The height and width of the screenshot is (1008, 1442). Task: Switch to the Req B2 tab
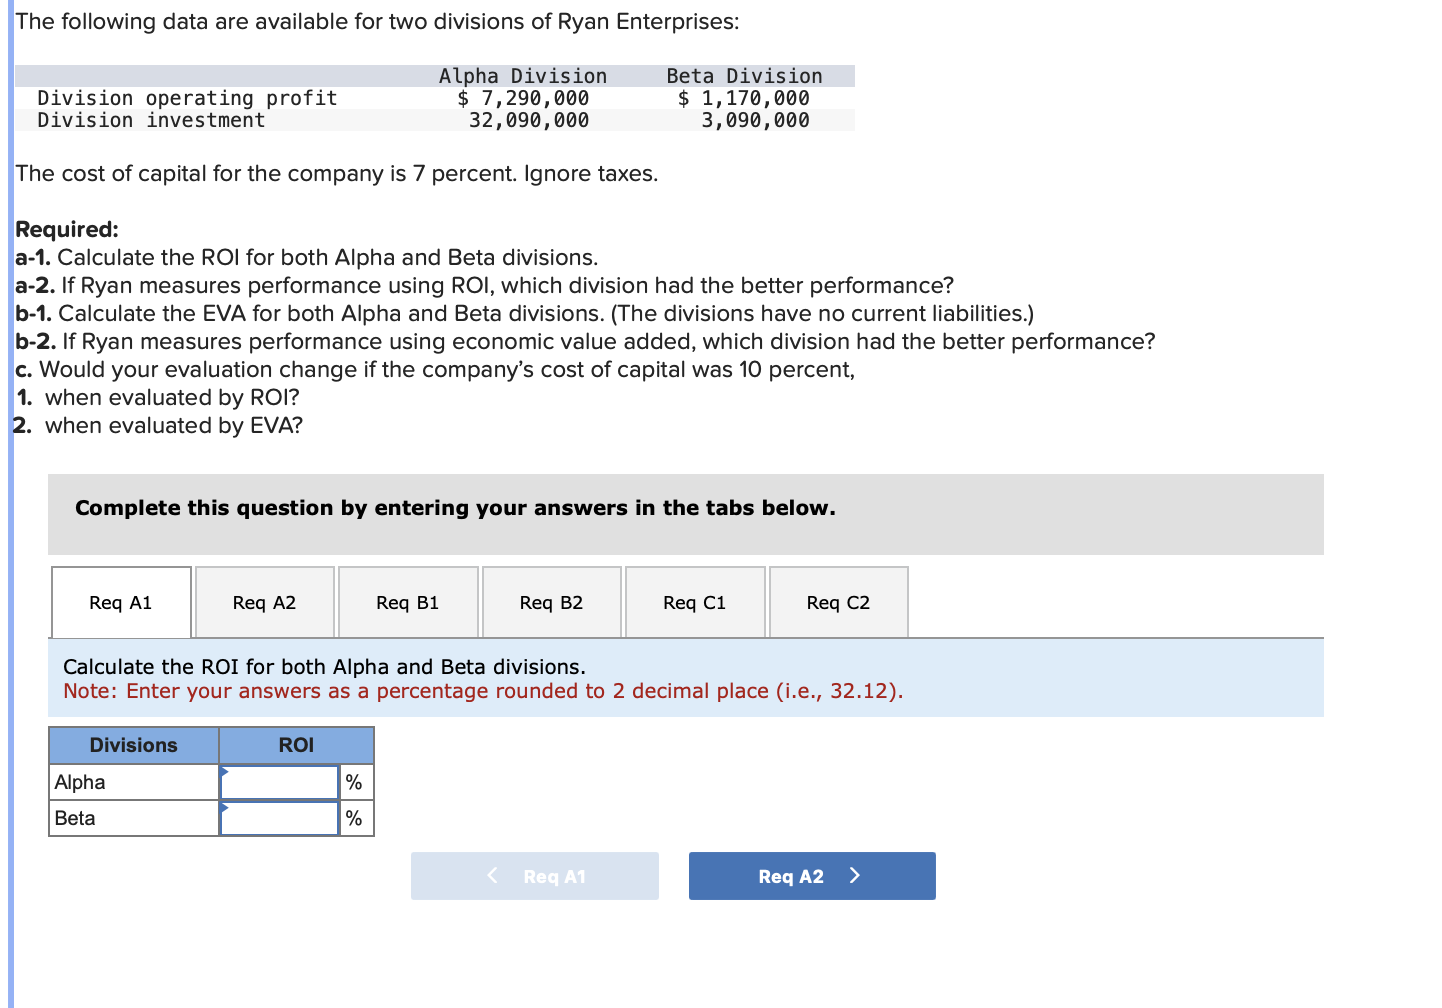pyautogui.click(x=551, y=602)
